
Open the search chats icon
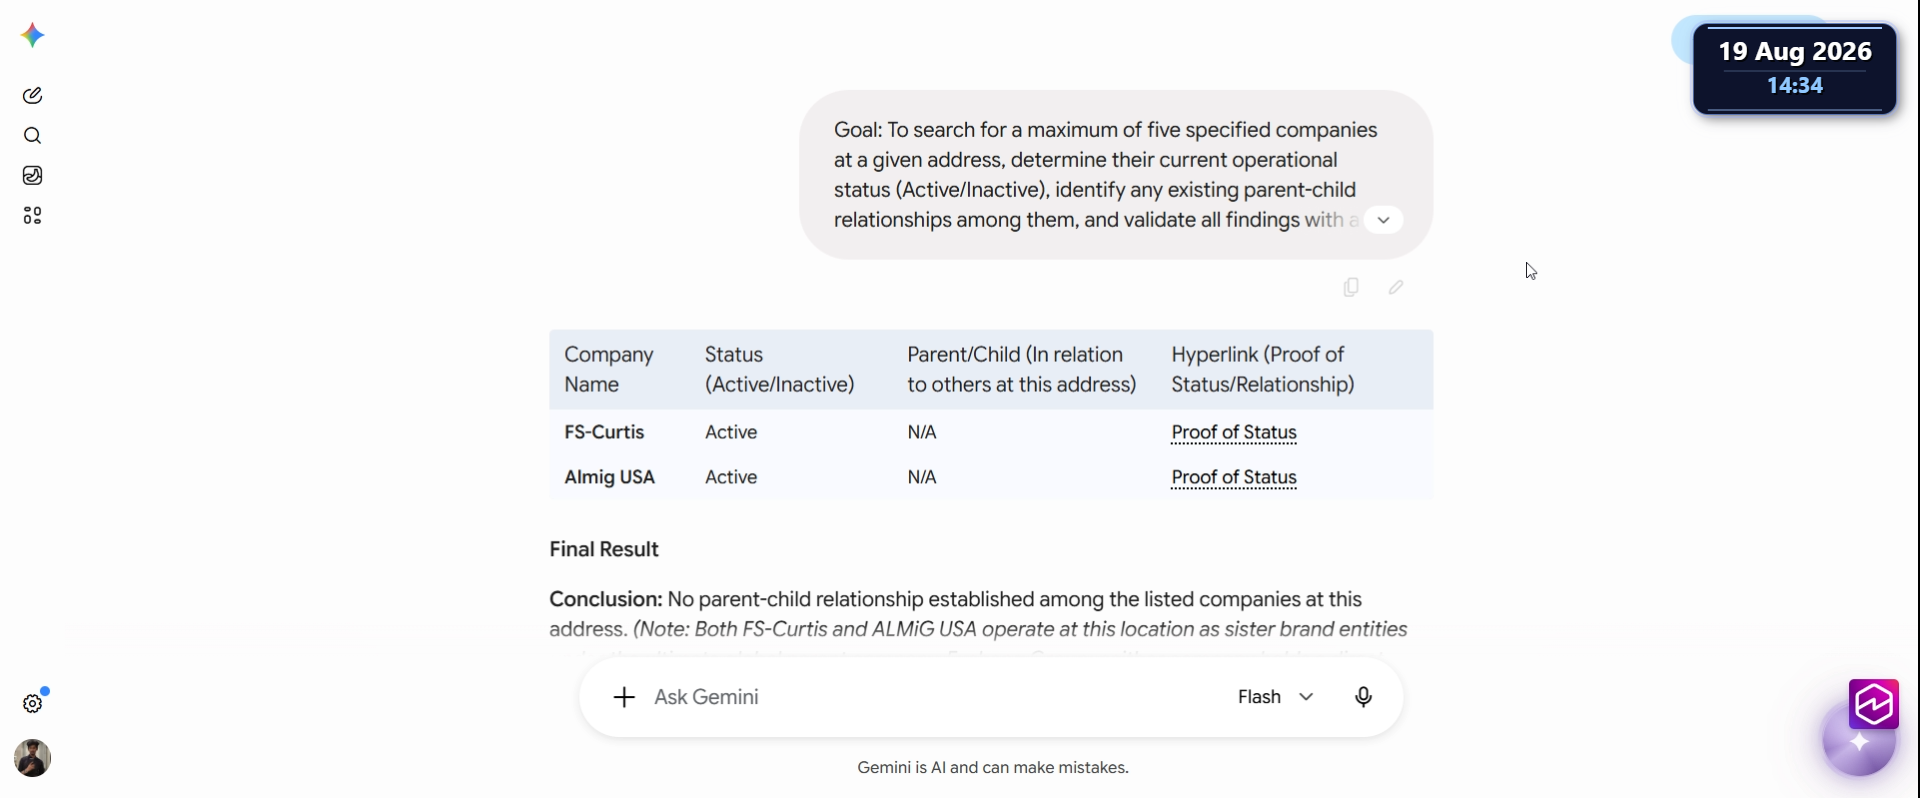click(32, 135)
